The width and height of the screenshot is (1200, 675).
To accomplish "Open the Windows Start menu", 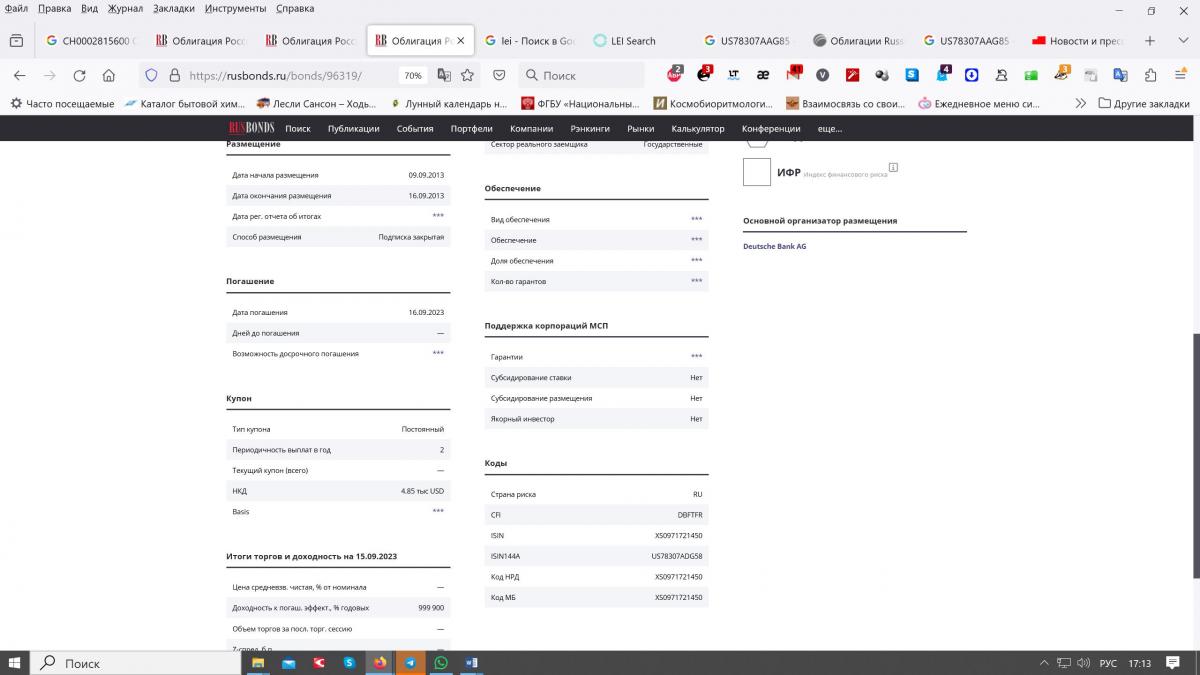I will click(15, 663).
